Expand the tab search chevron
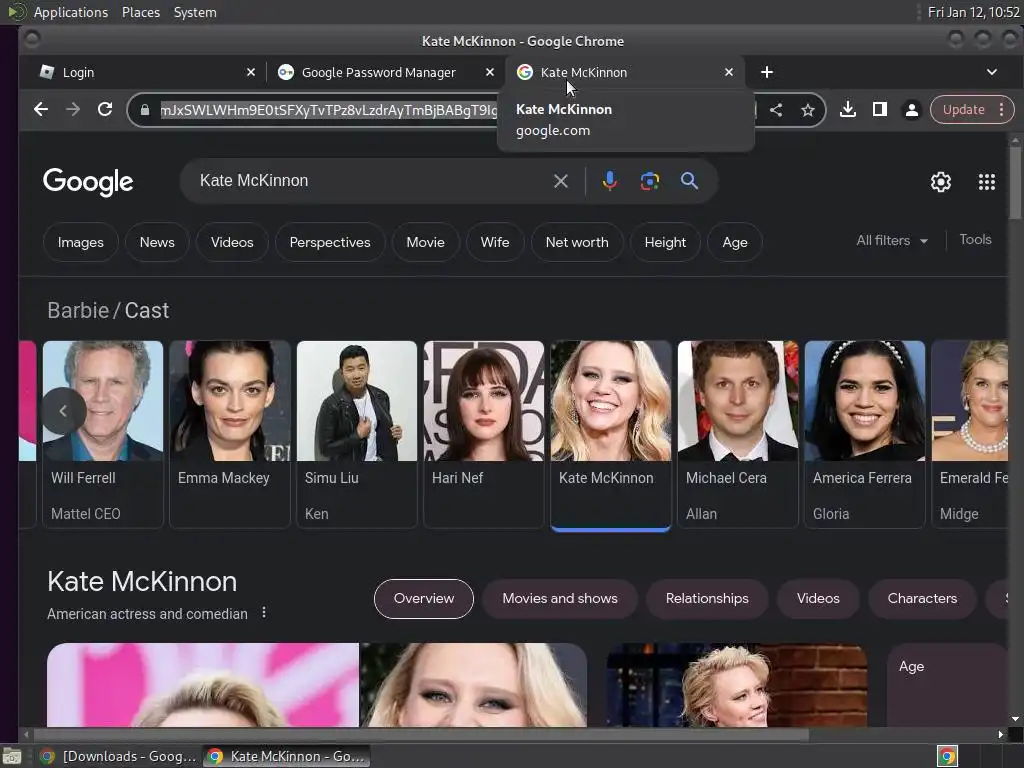 (x=991, y=72)
